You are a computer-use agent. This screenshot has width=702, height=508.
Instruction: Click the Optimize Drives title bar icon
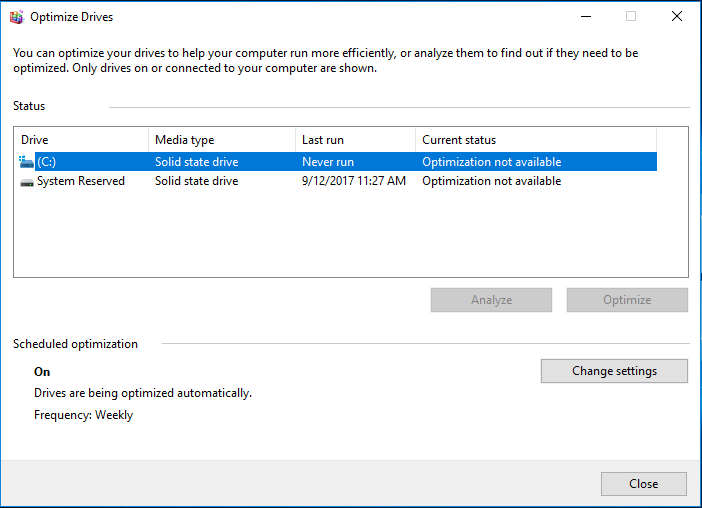pyautogui.click(x=17, y=17)
